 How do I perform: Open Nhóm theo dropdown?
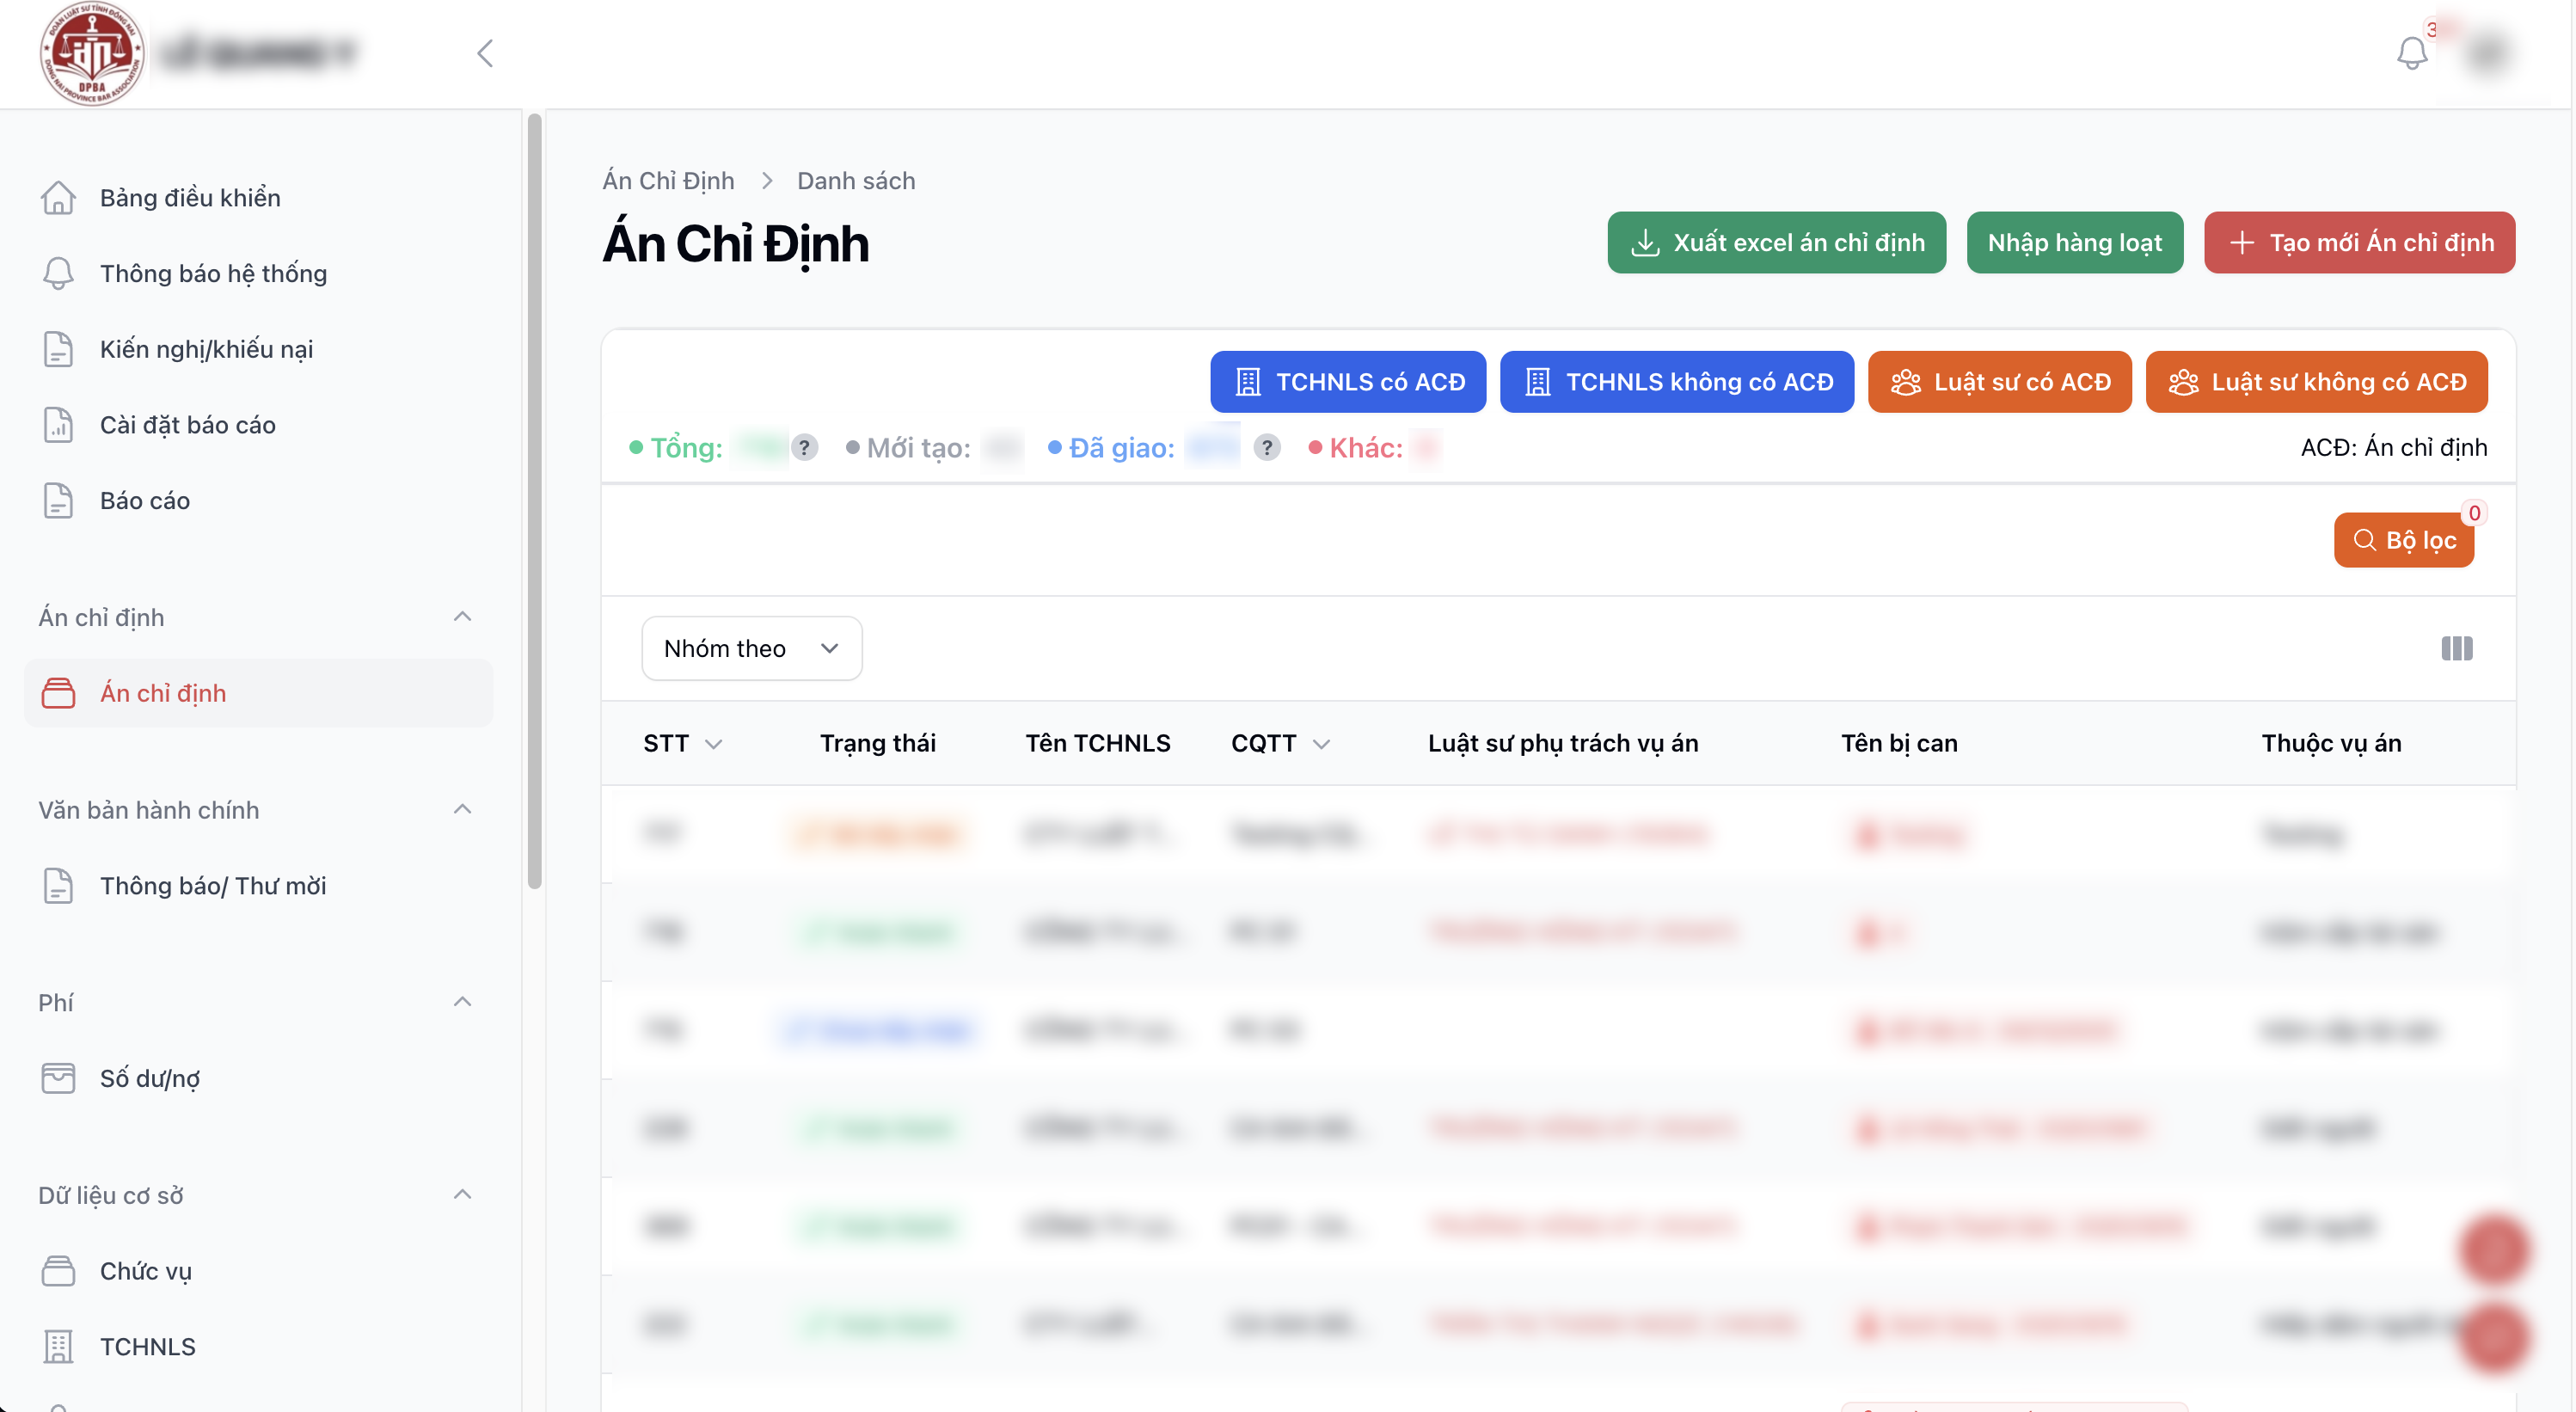751,648
